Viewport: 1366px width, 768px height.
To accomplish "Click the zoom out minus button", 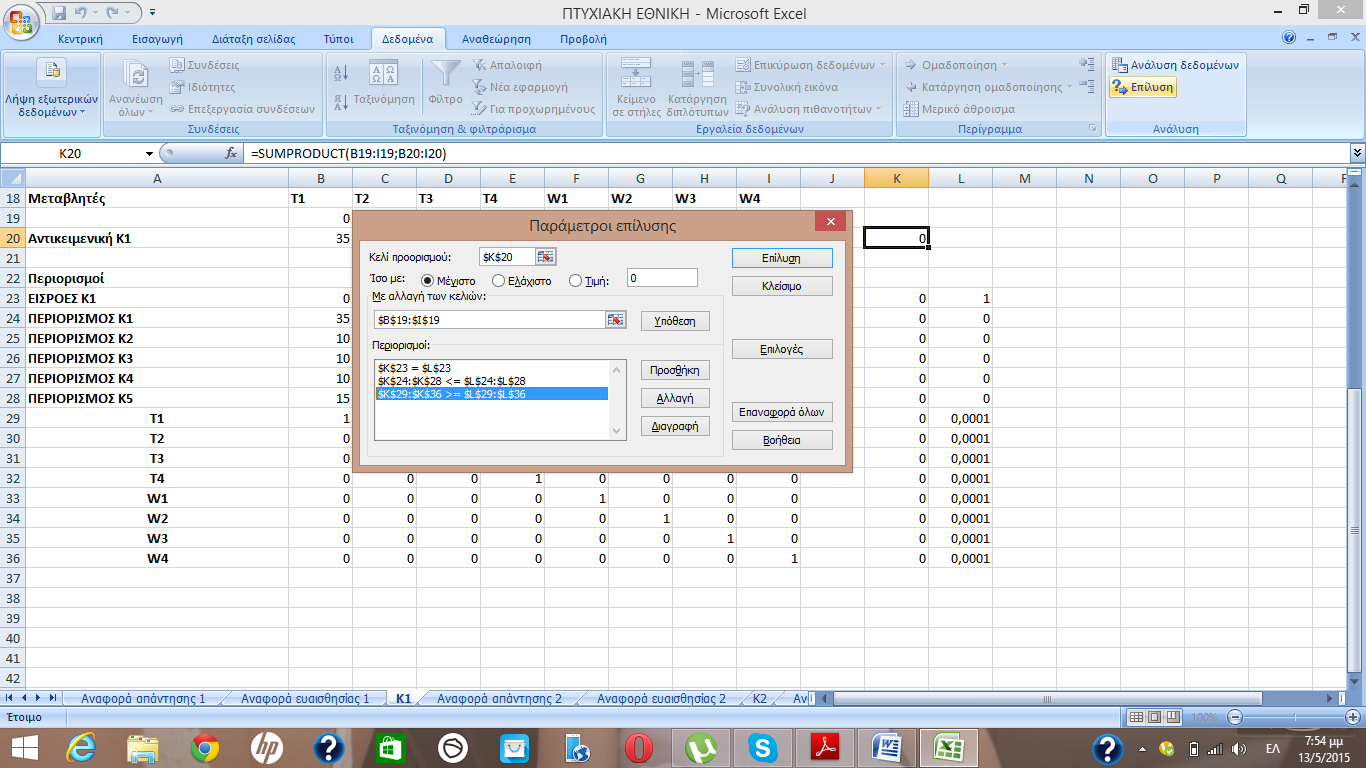I will point(1233,718).
